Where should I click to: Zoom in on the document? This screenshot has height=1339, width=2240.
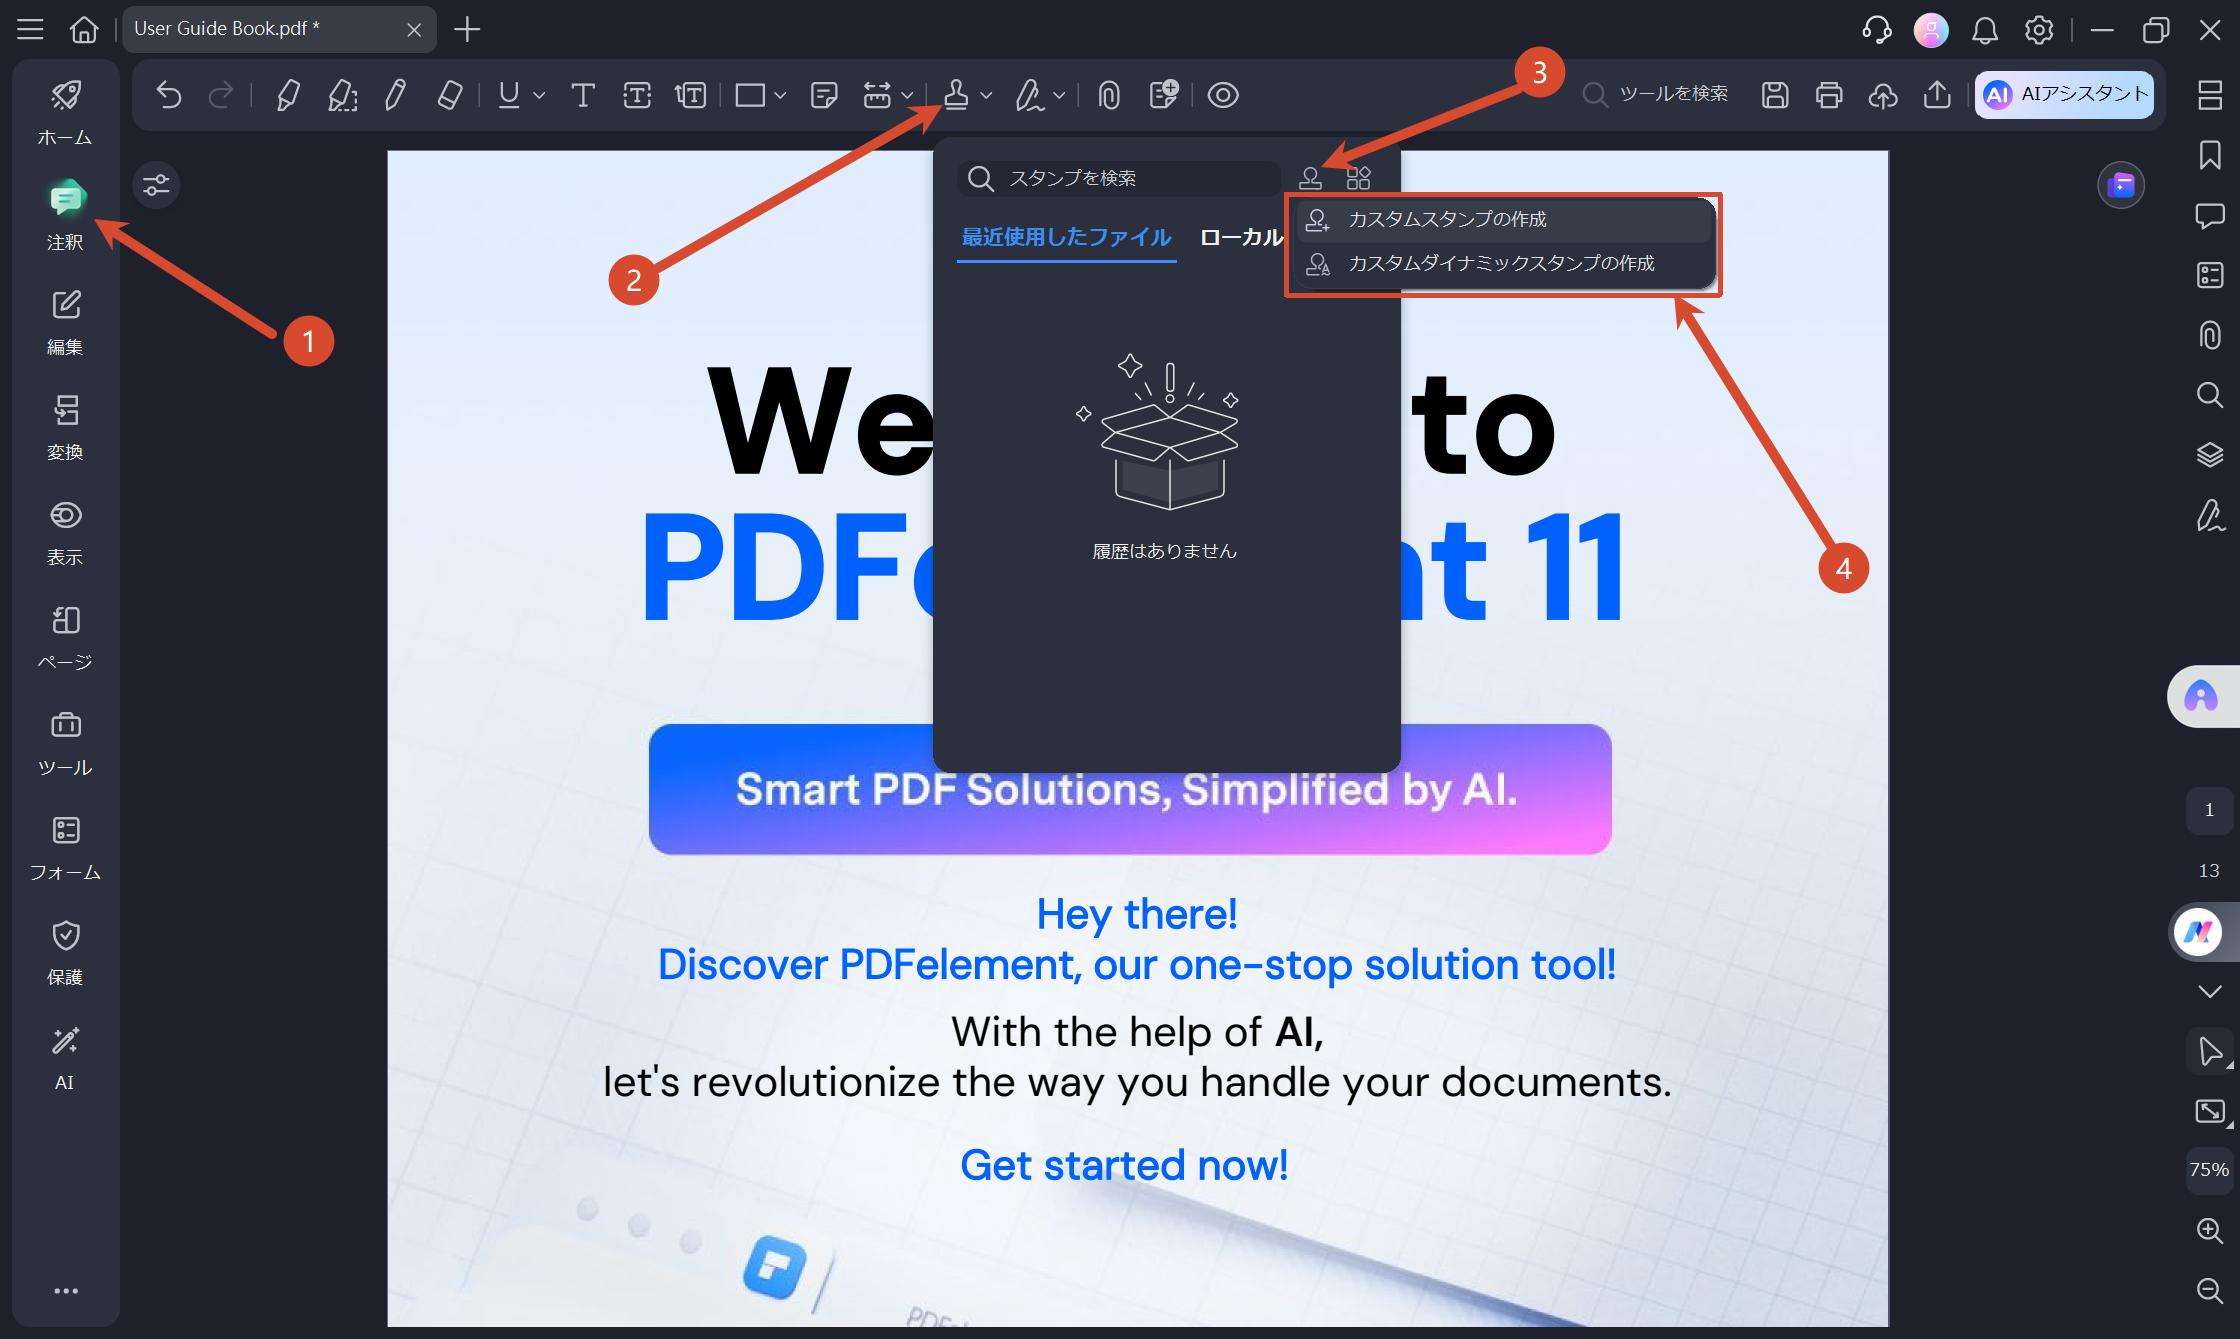(2210, 1230)
